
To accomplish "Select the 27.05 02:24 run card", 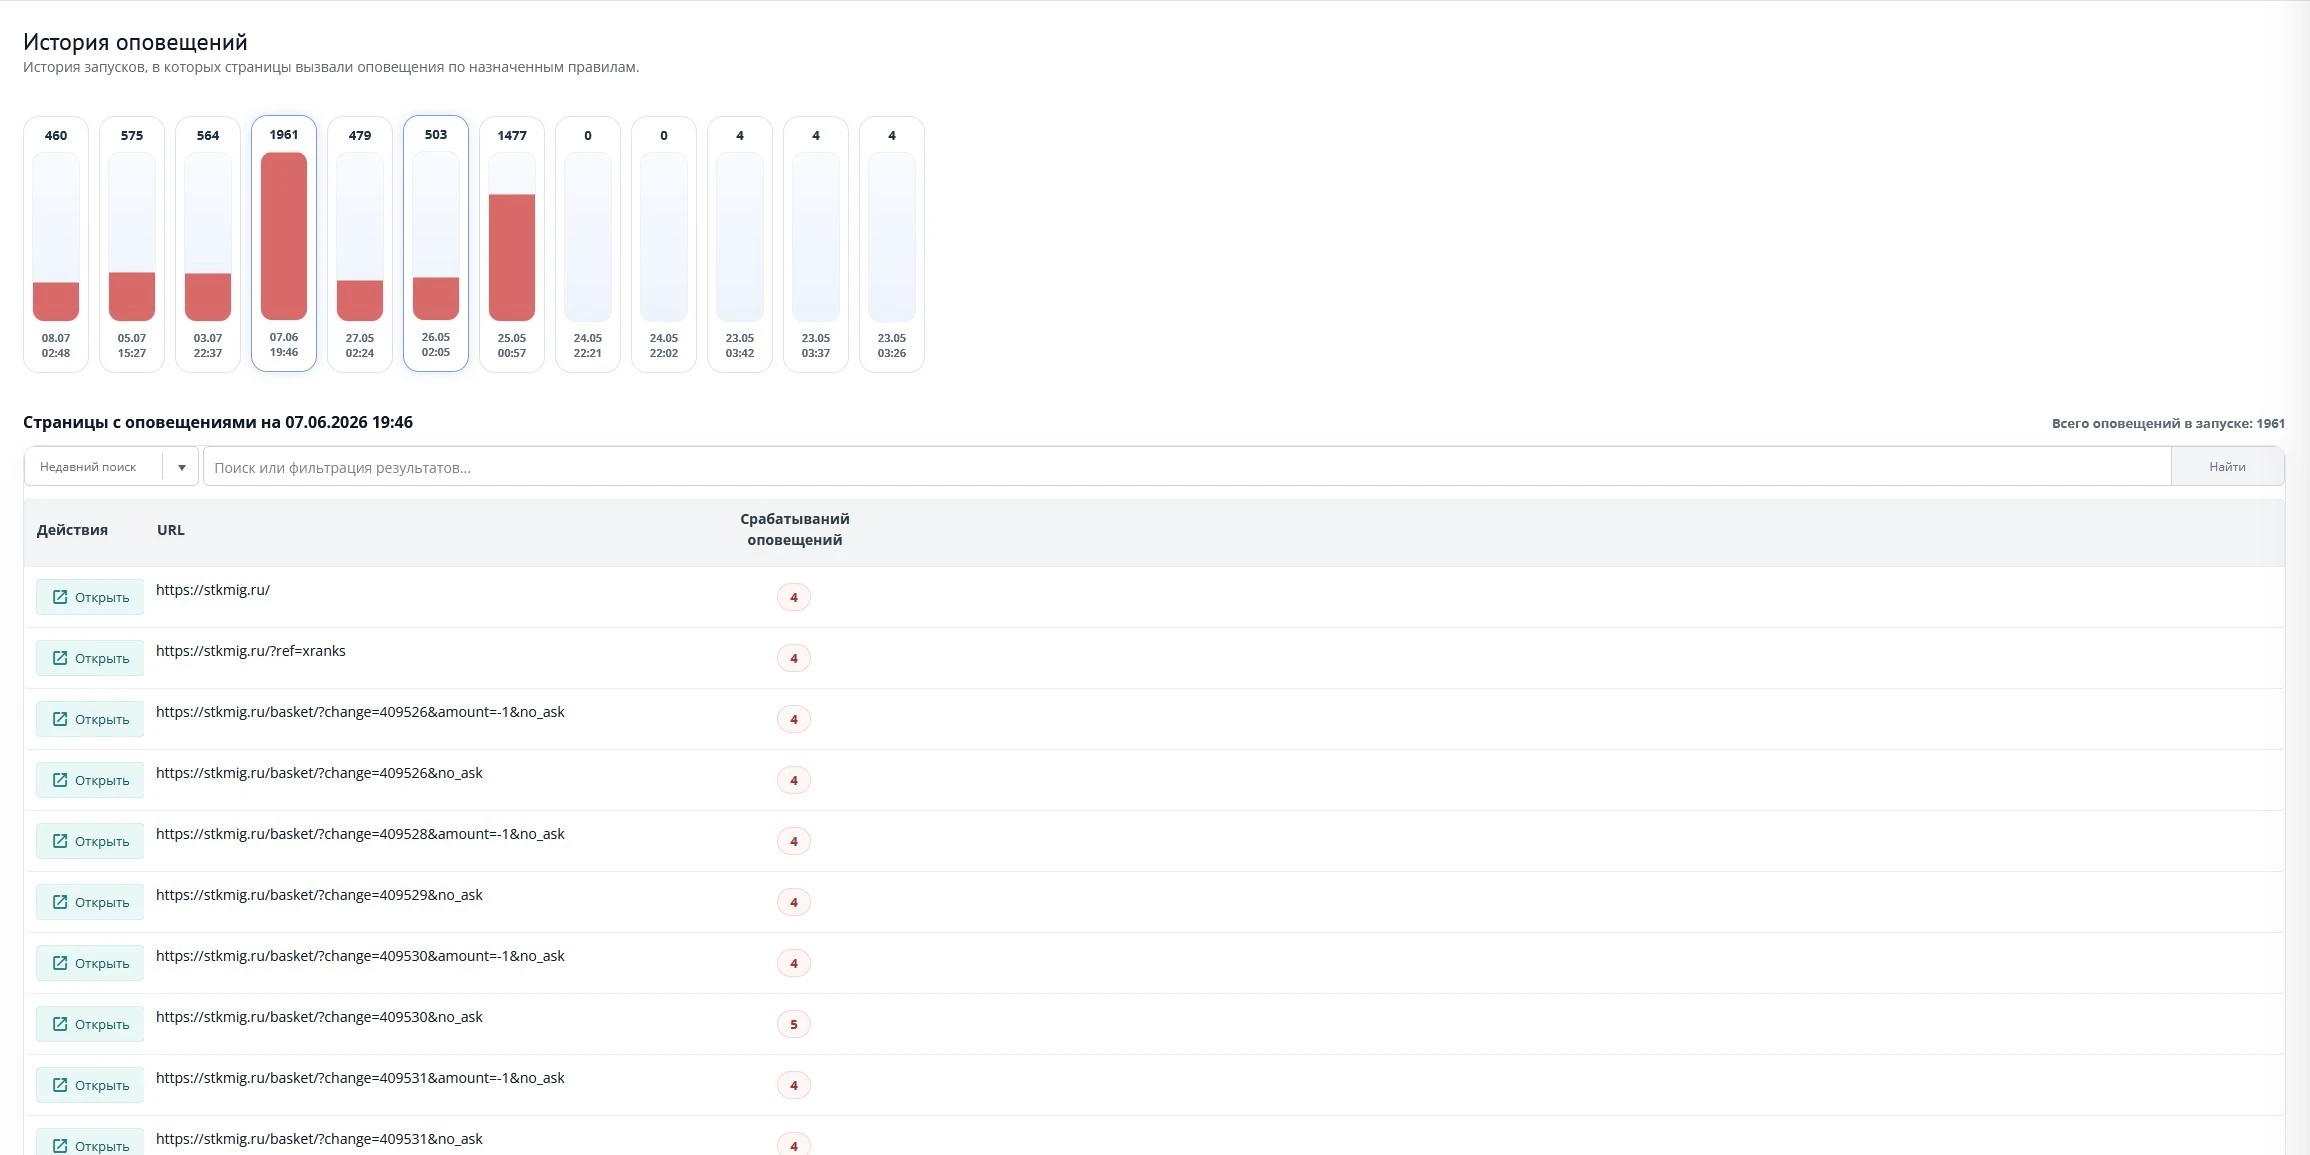I will pos(360,244).
